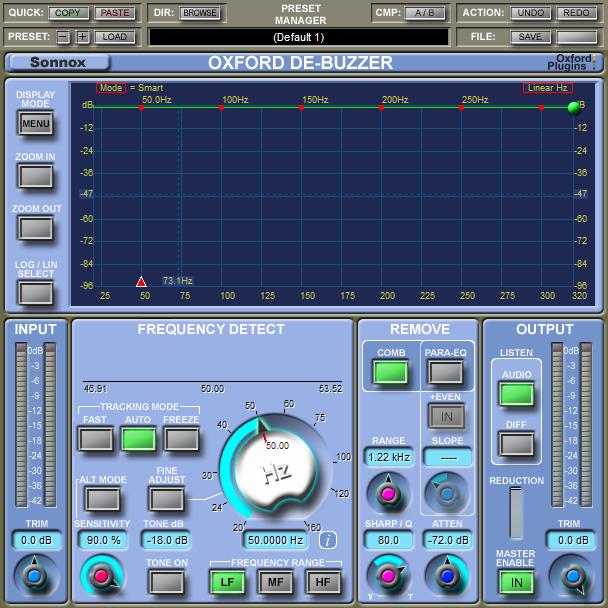Viewport: 608px width, 608px height.
Task: Click the 50.0000 Hz frequency field
Action: 275,540
